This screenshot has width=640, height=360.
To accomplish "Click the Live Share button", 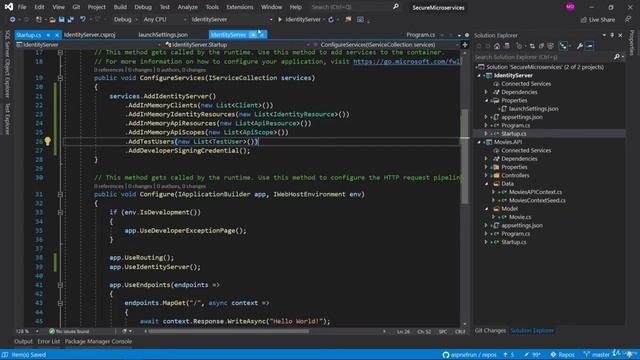I will pyautogui.click(x=598, y=20).
